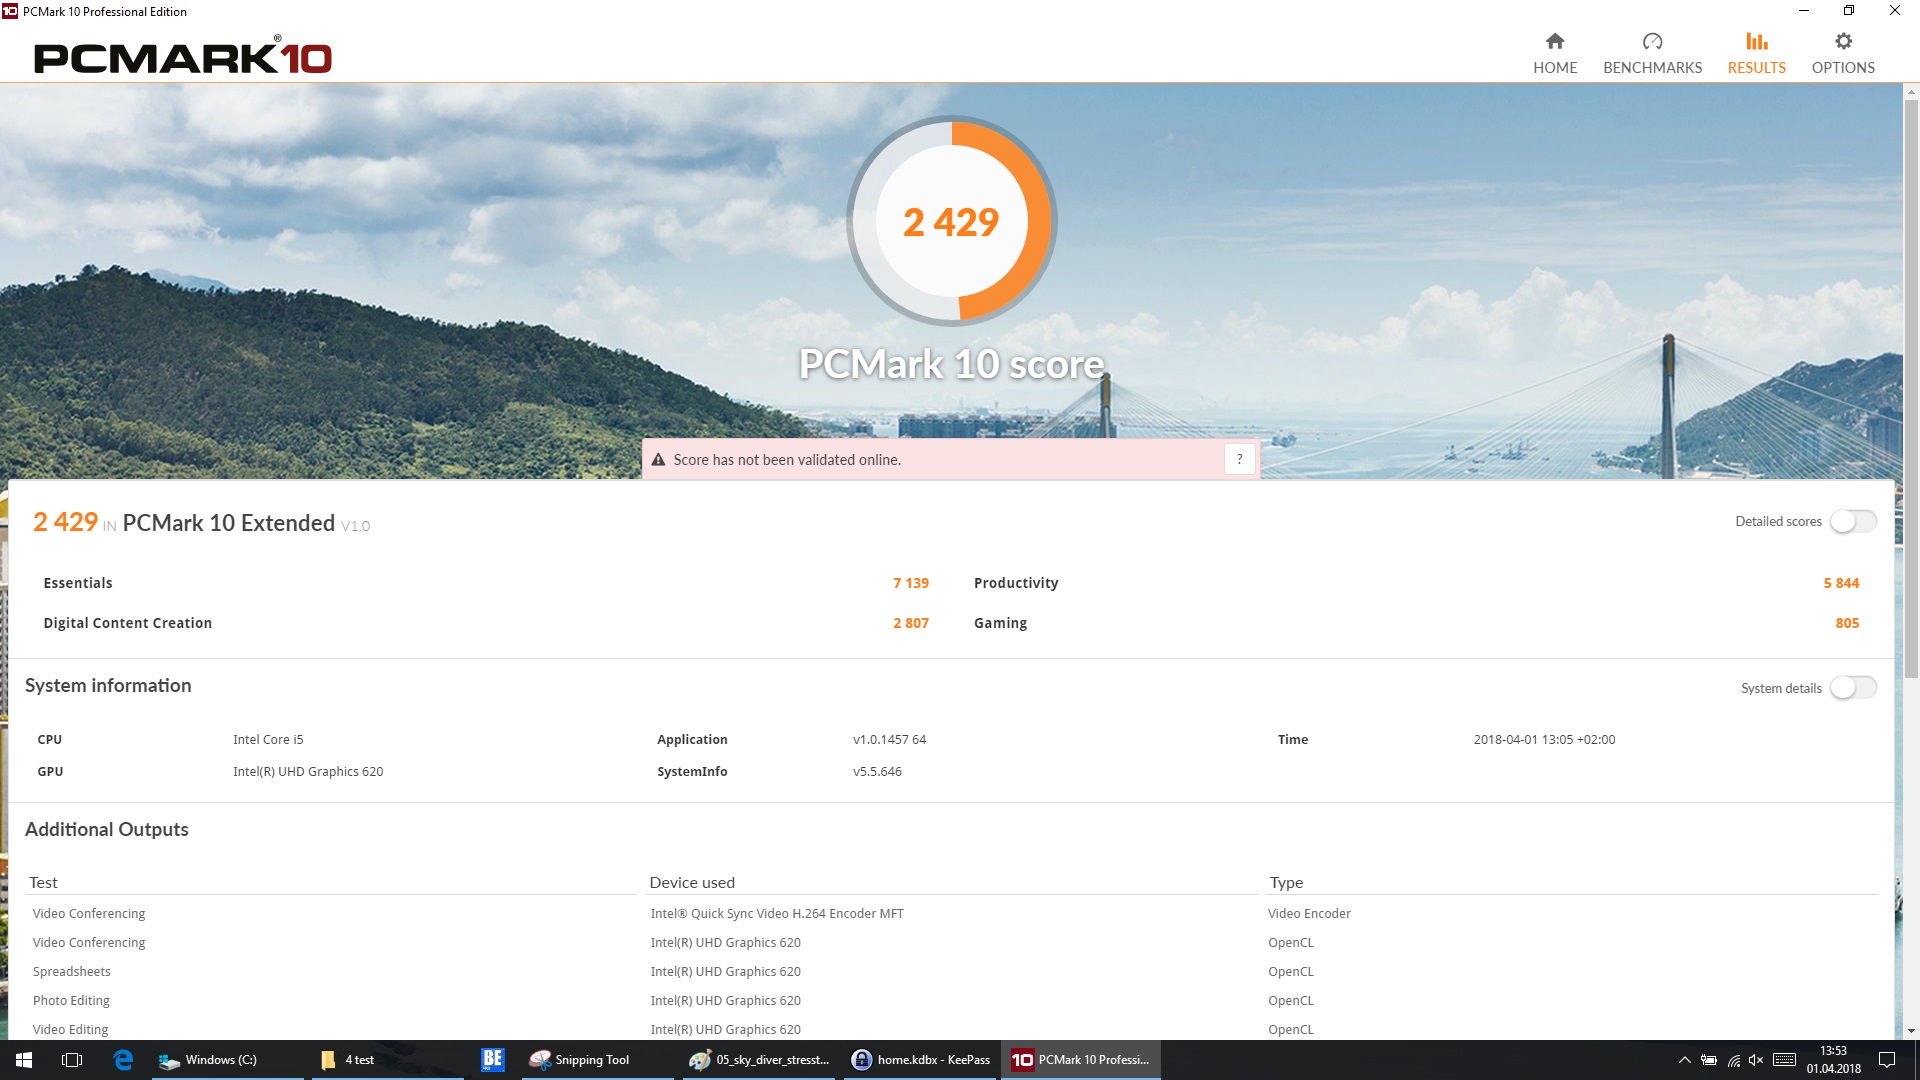Click scrollbar down arrow in results
Image resolution: width=1920 pixels, height=1080 pixels.
(x=1911, y=1030)
